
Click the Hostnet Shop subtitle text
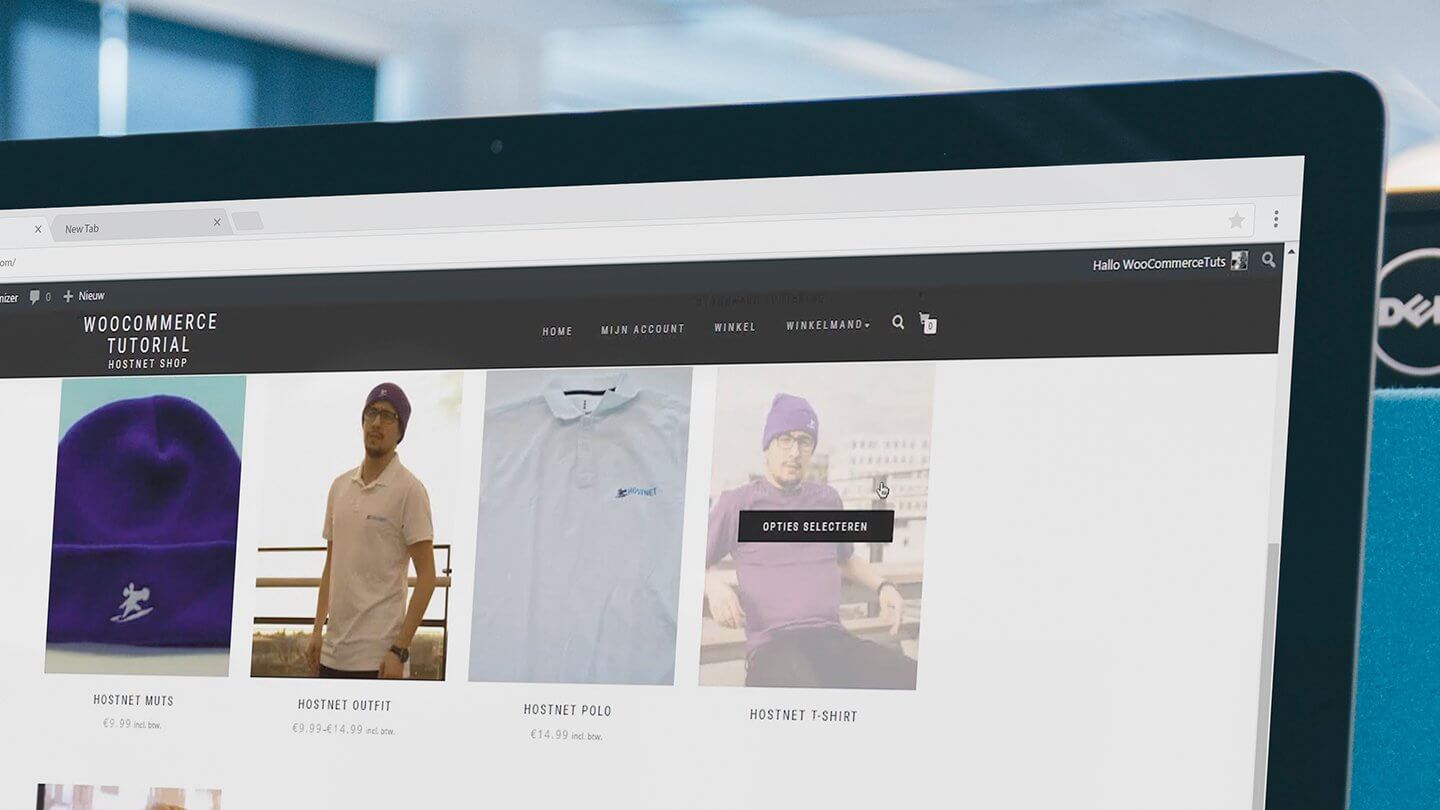coord(147,364)
